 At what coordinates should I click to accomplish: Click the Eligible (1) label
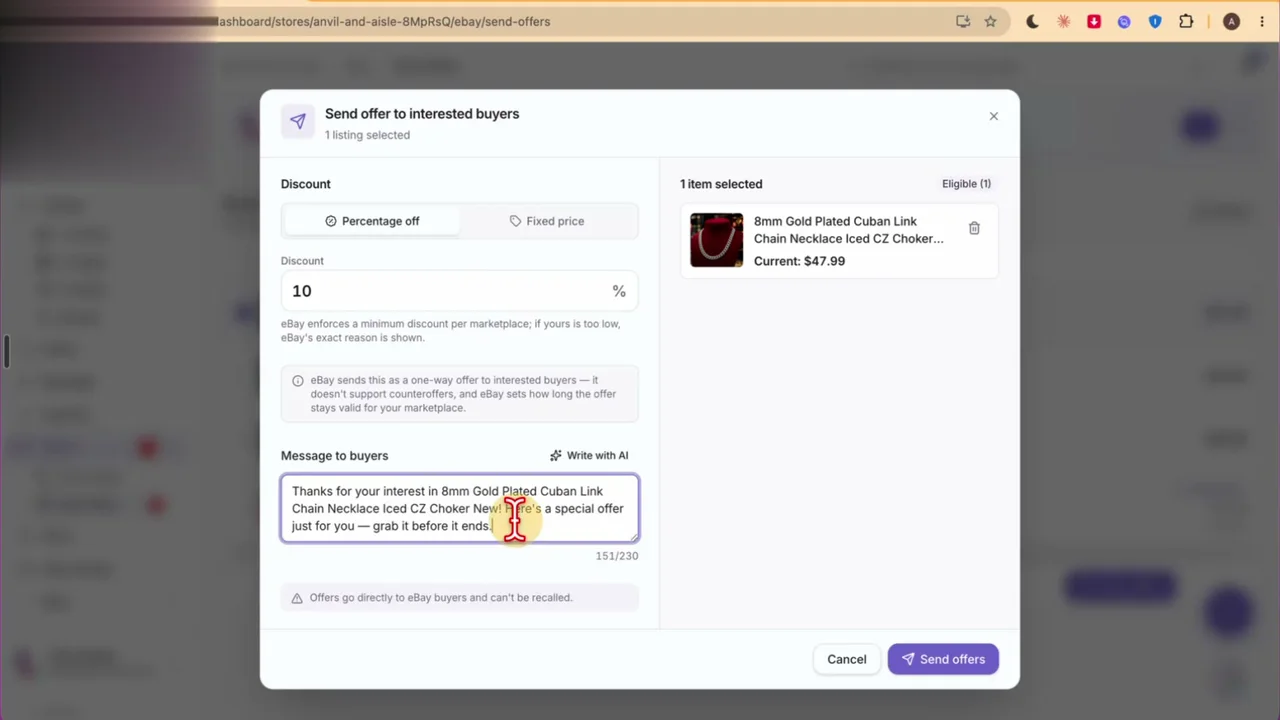coord(966,184)
